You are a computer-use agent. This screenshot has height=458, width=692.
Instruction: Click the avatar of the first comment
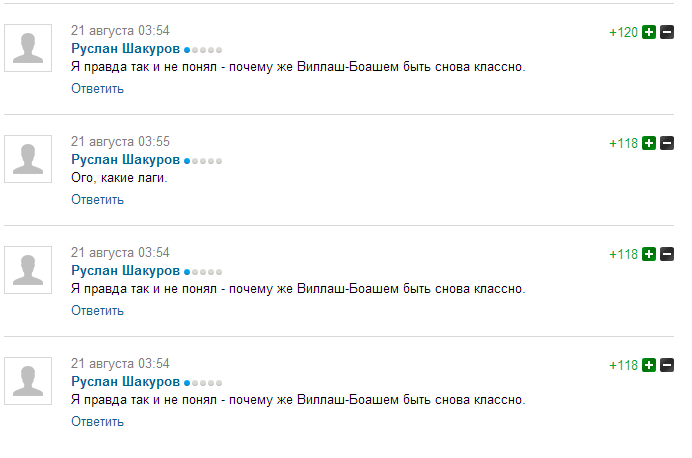click(x=28, y=48)
